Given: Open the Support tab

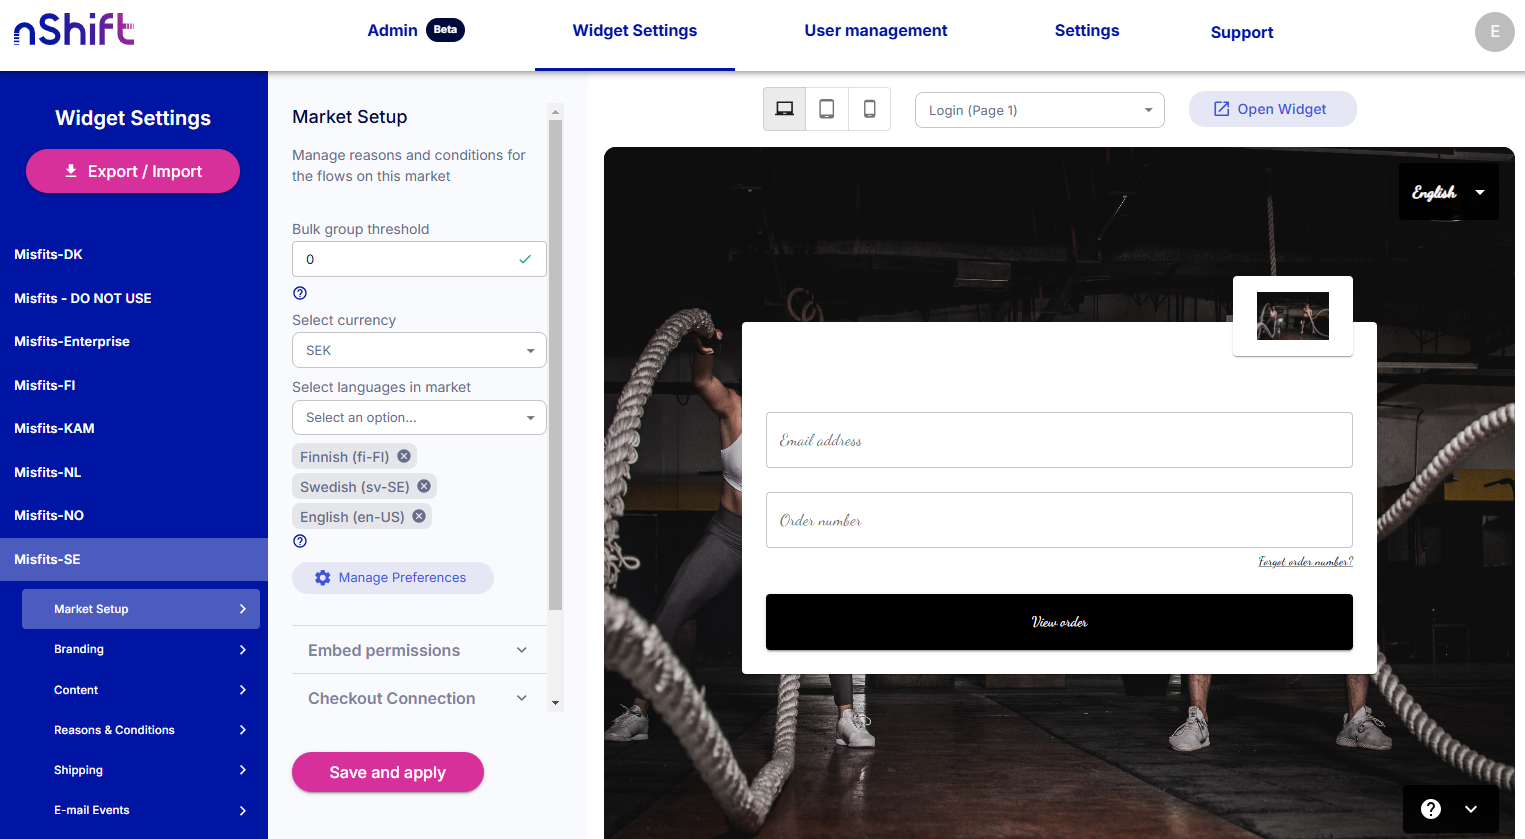Looking at the screenshot, I should pyautogui.click(x=1241, y=32).
